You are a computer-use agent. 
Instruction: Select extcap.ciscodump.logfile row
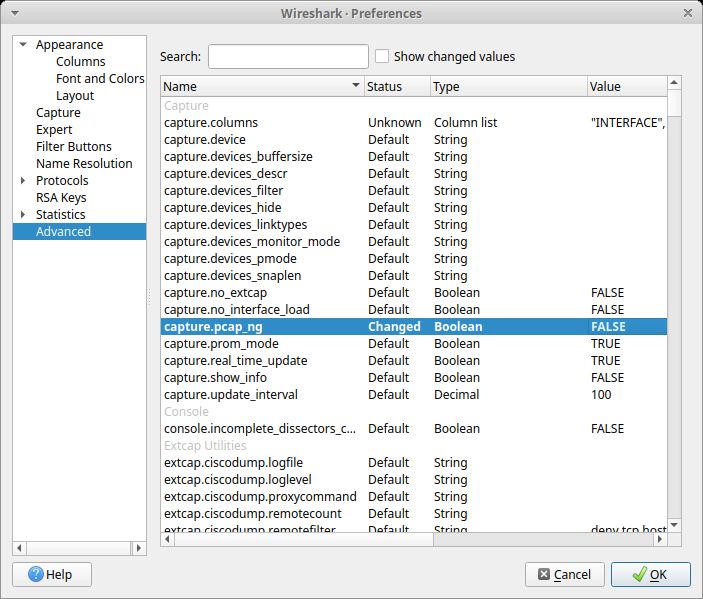tap(414, 463)
